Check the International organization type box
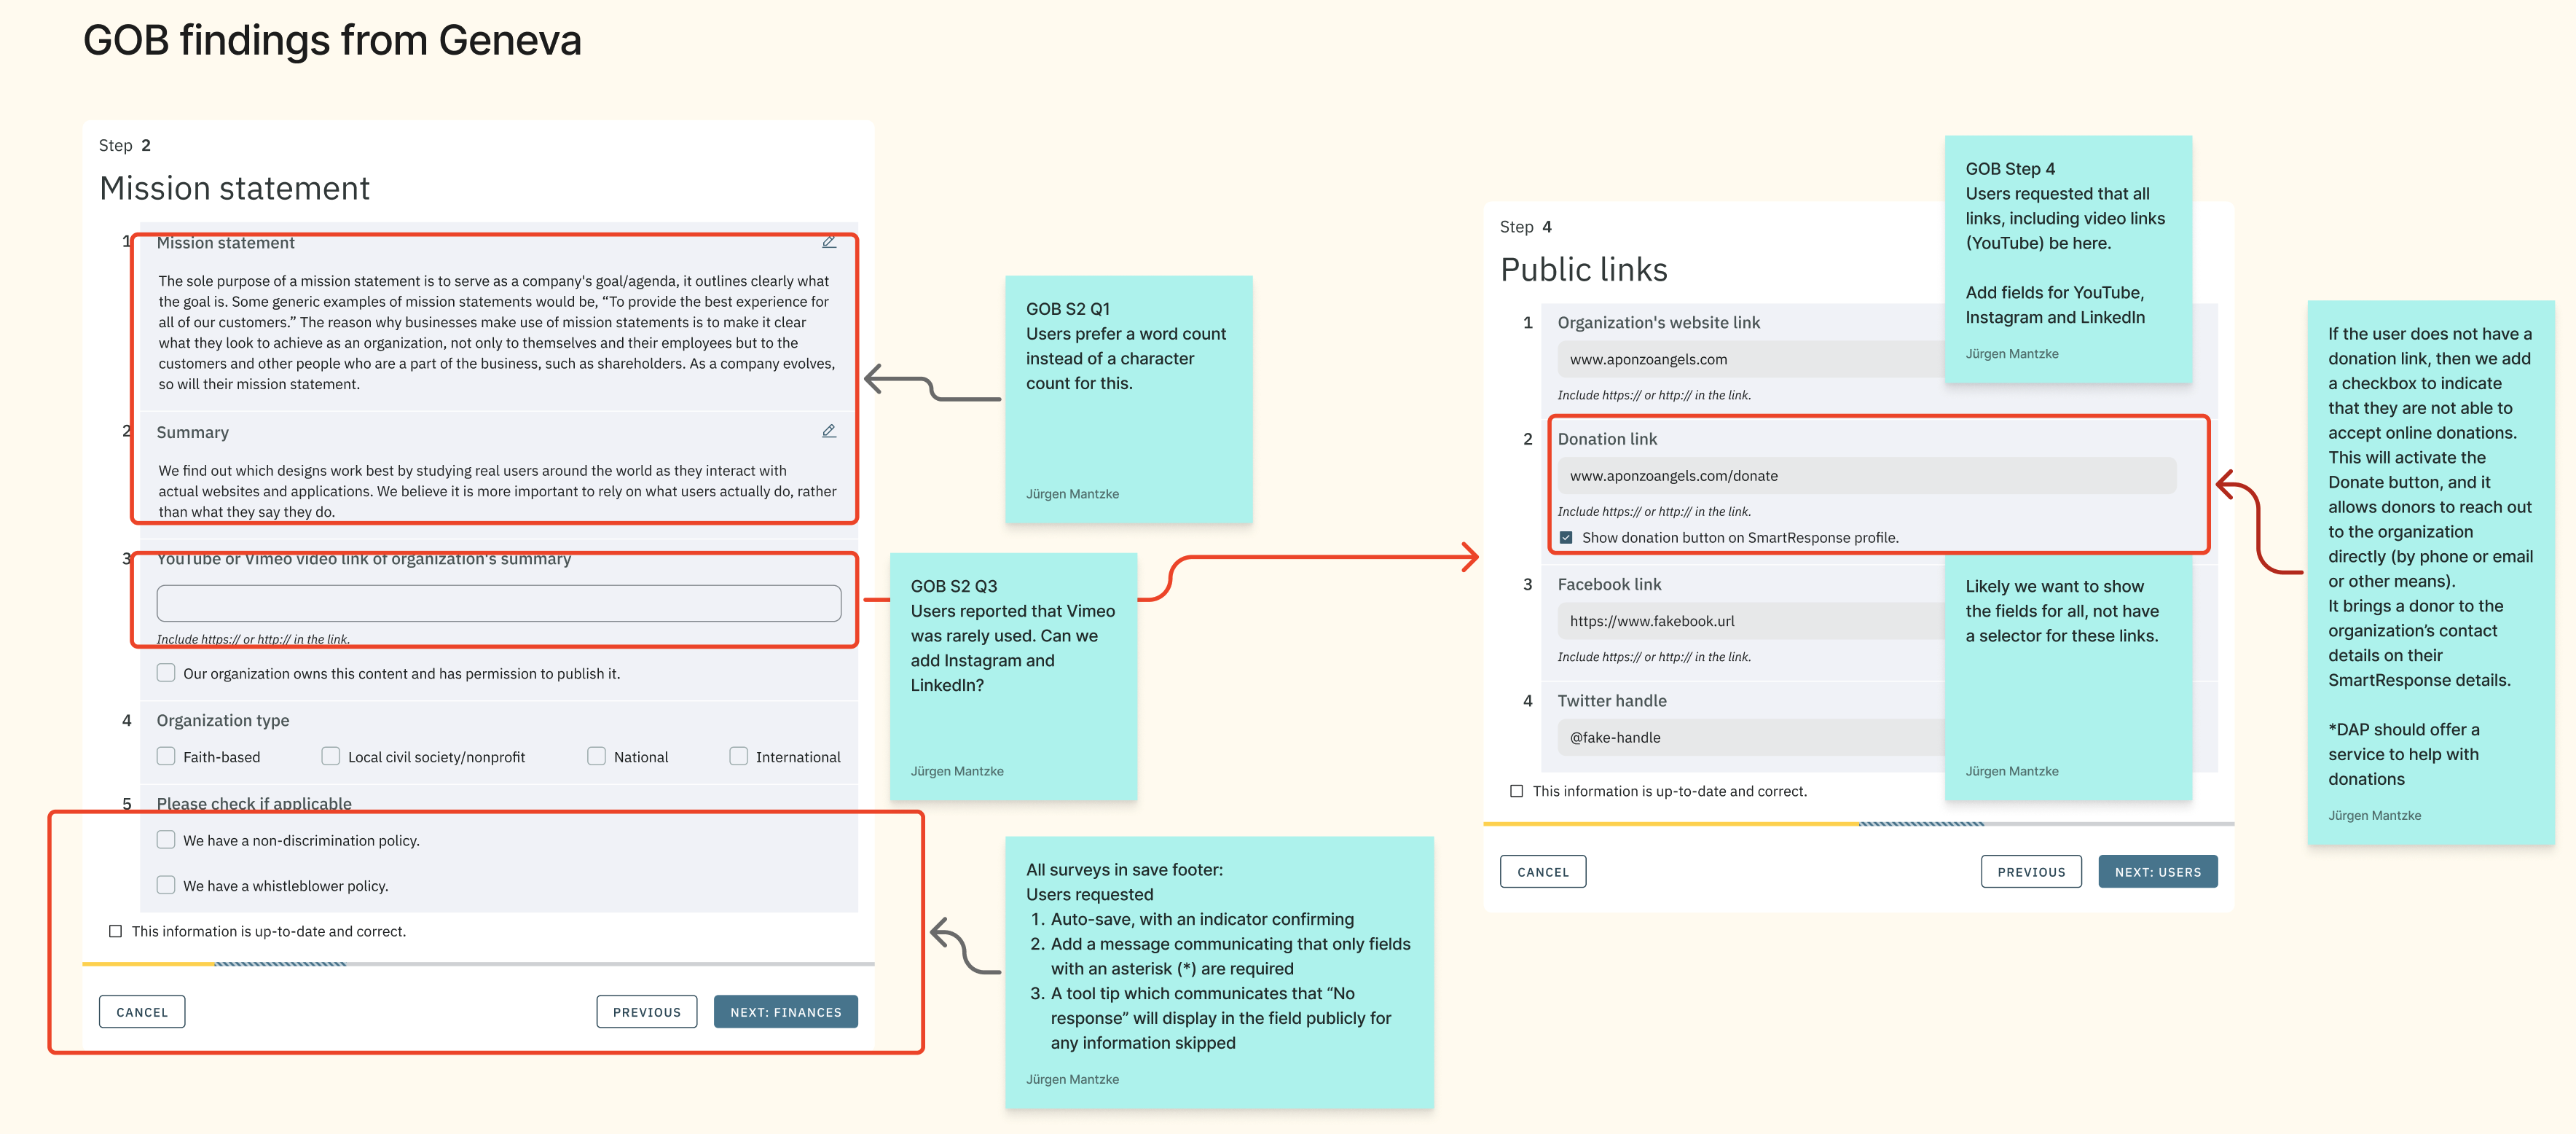2576x1134 pixels. (x=739, y=756)
